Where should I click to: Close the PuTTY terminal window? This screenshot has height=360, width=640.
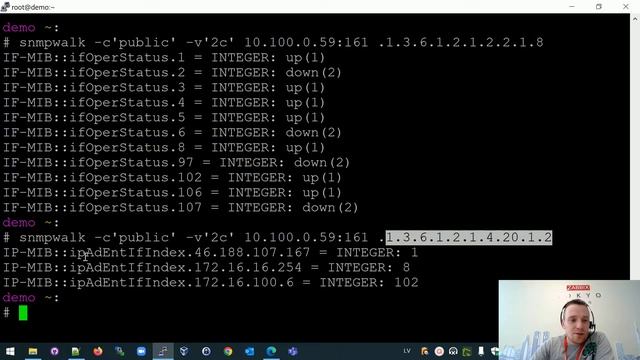pyautogui.click(x=626, y=7)
